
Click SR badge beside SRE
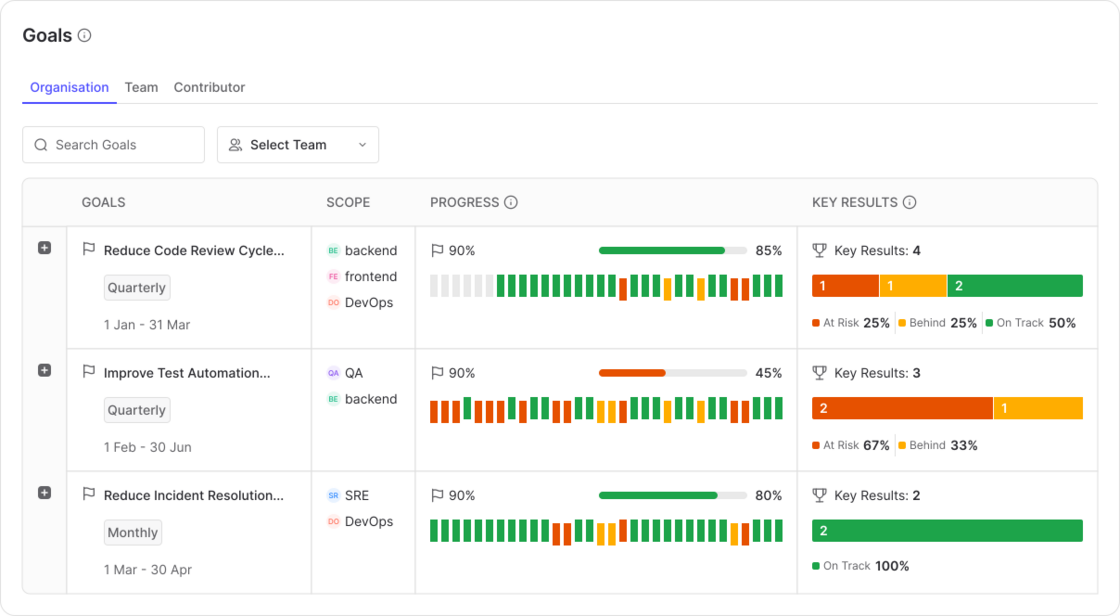[x=333, y=495]
